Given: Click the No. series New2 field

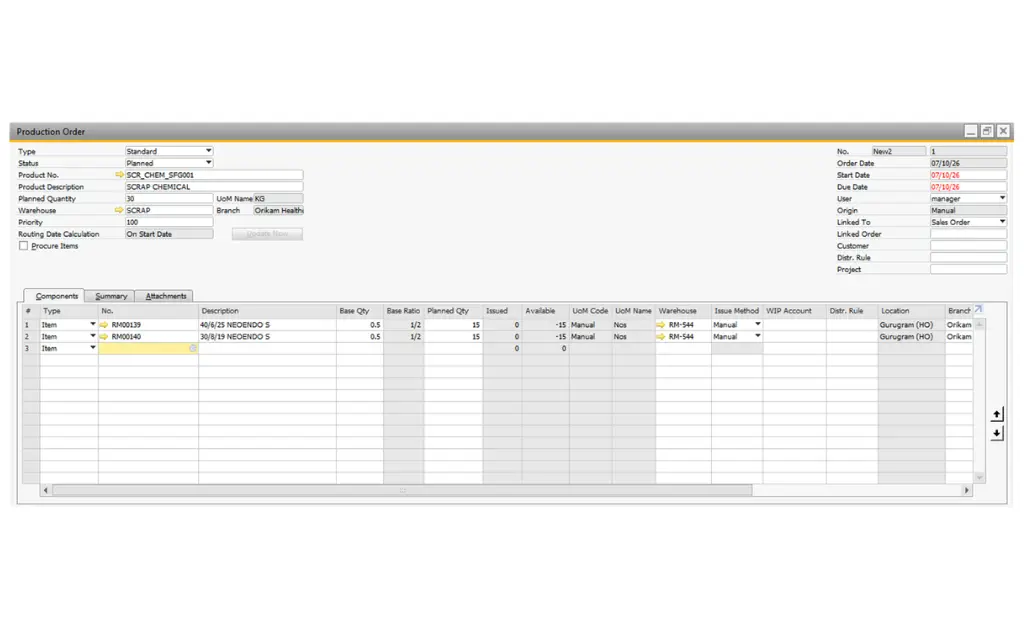Looking at the screenshot, I should pos(899,151).
